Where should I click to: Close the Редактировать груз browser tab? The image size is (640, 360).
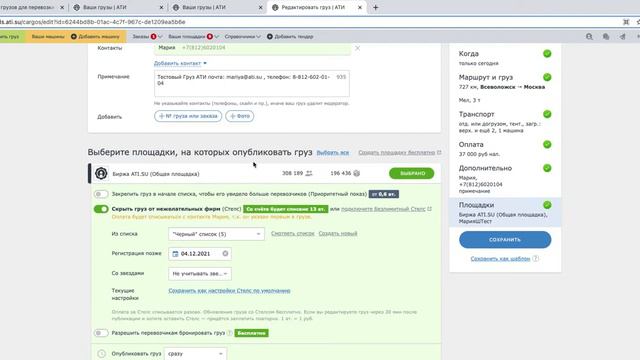tap(360, 7)
